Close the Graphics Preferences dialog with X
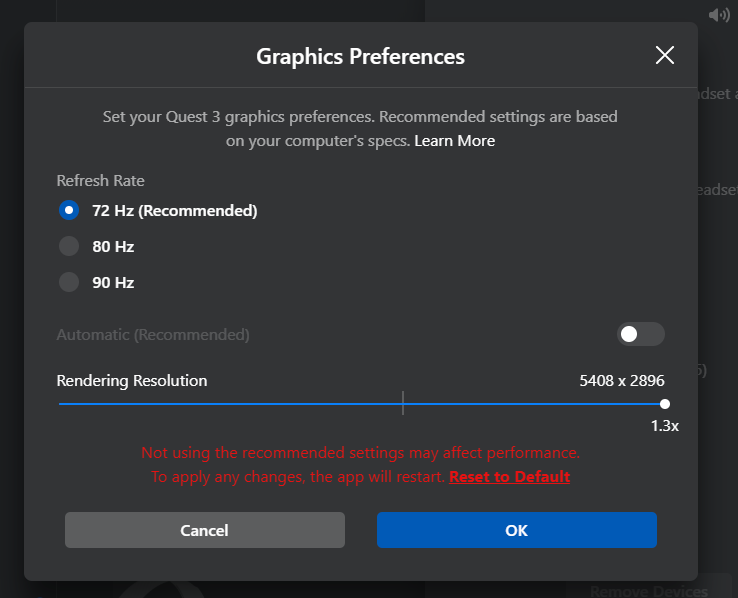738x598 pixels. click(x=665, y=55)
